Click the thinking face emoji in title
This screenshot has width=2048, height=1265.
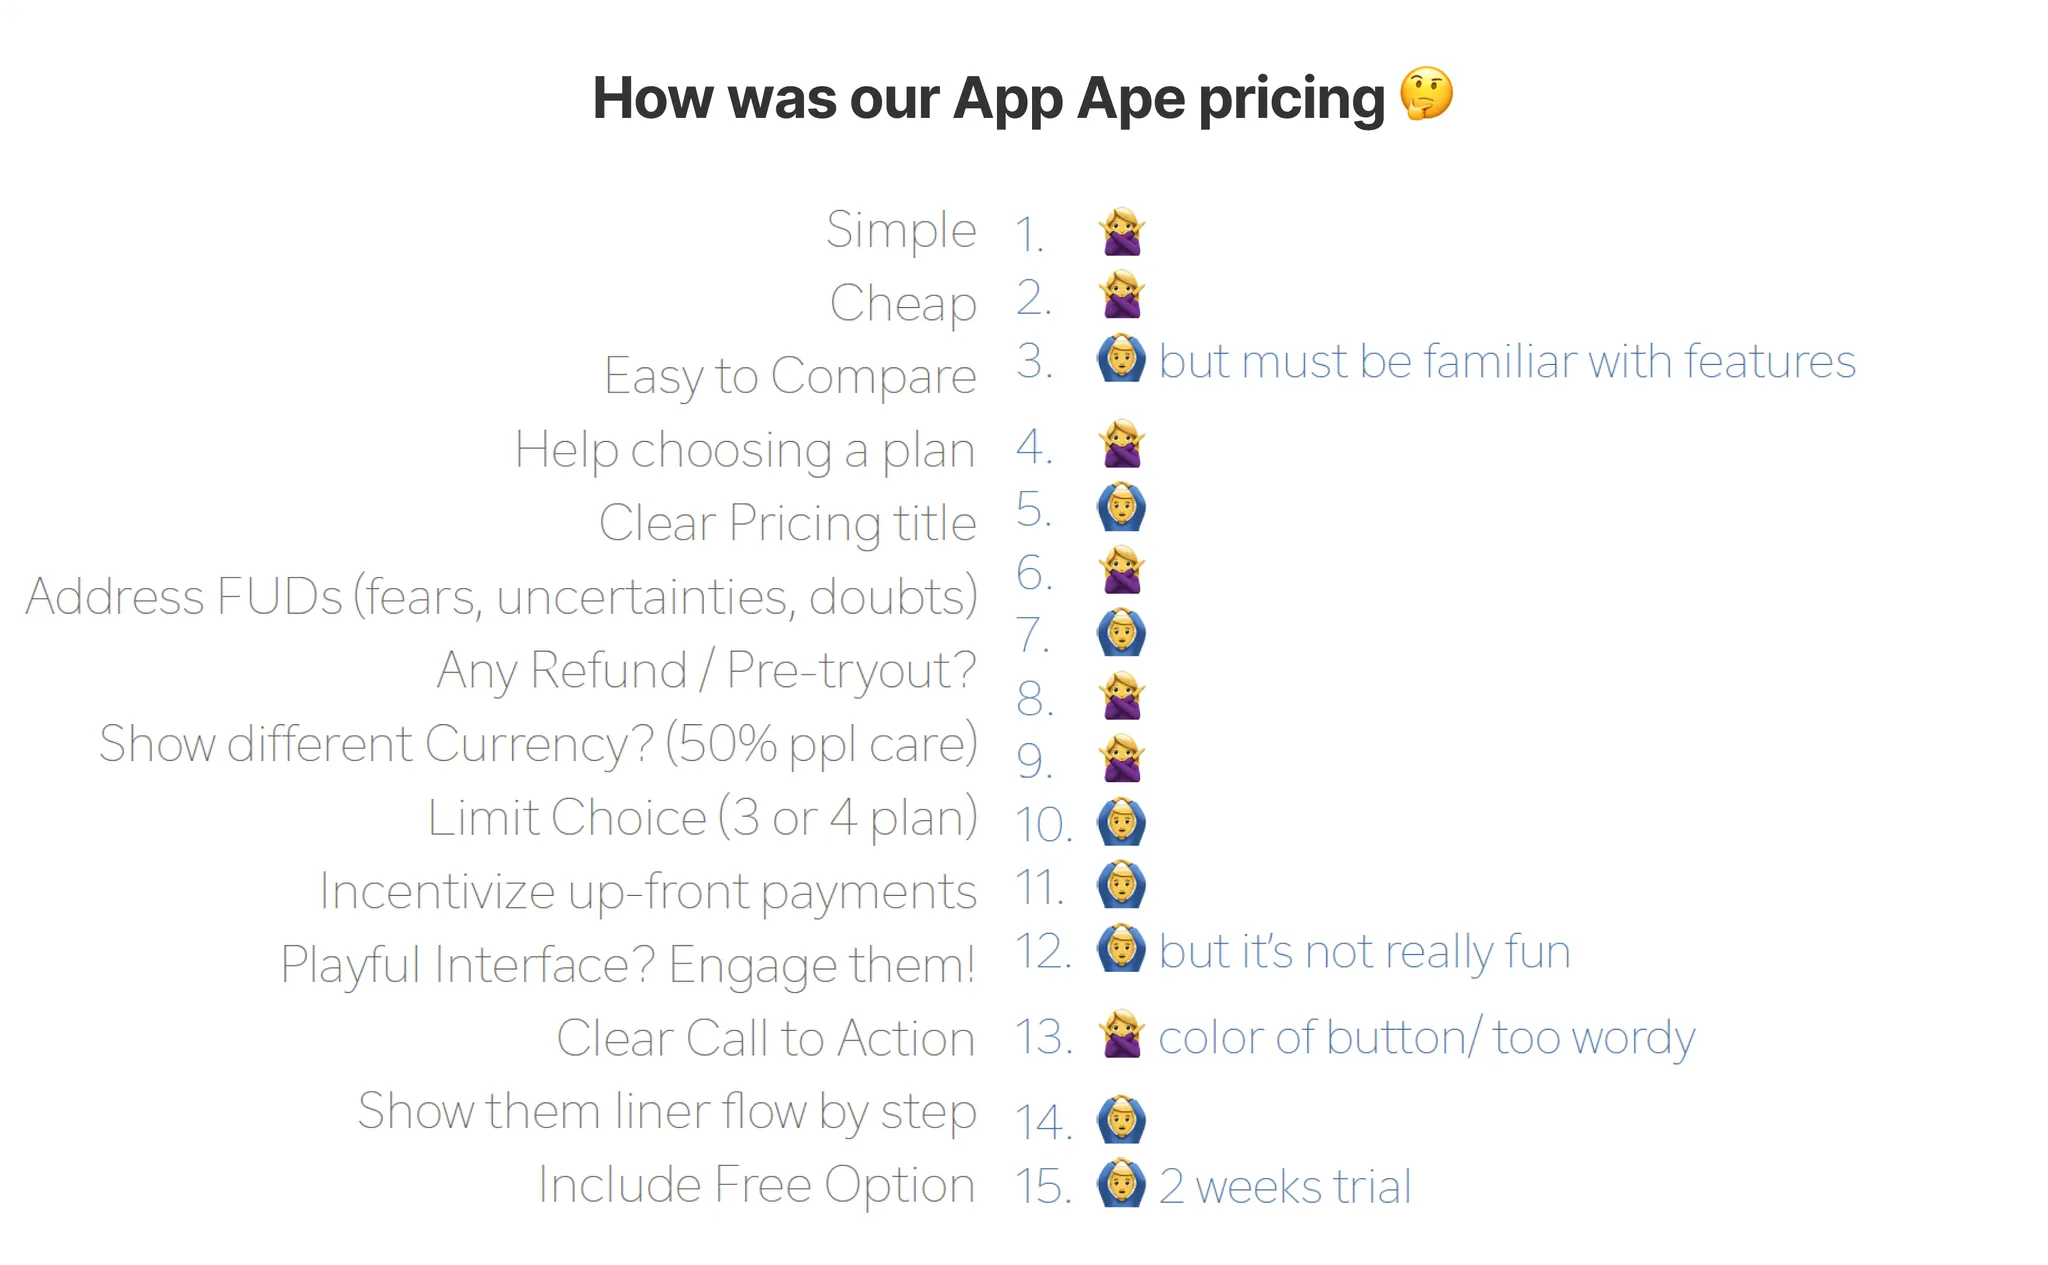tap(1426, 94)
